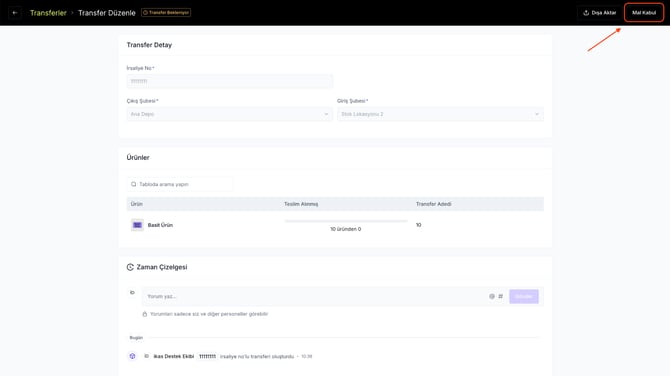Click the Teslim Alınmış progress bar
This screenshot has height=376, width=670.
(346, 221)
